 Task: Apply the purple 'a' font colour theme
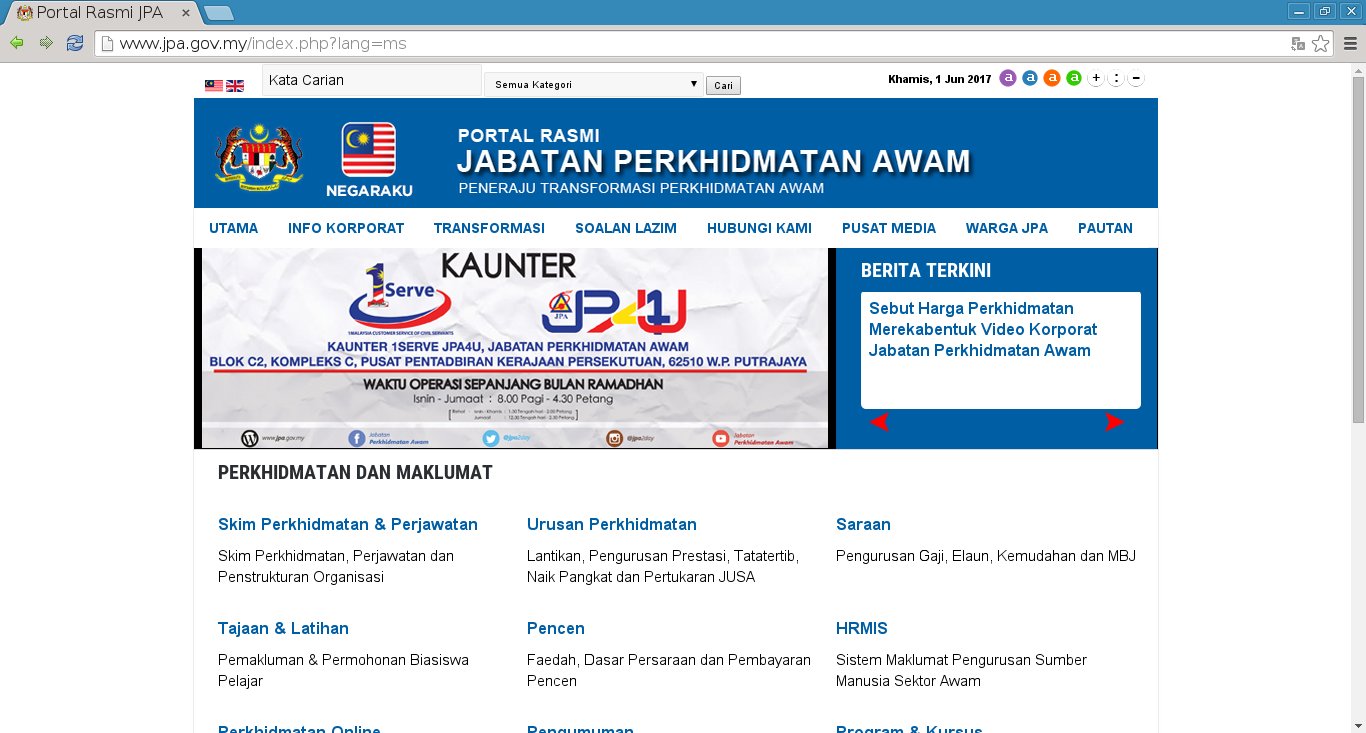click(1008, 78)
